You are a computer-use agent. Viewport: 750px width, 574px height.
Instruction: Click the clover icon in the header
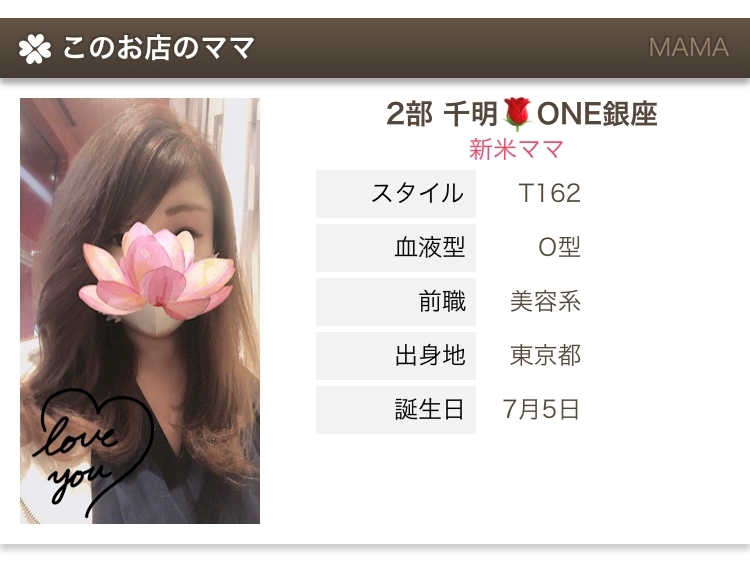click(x=35, y=48)
